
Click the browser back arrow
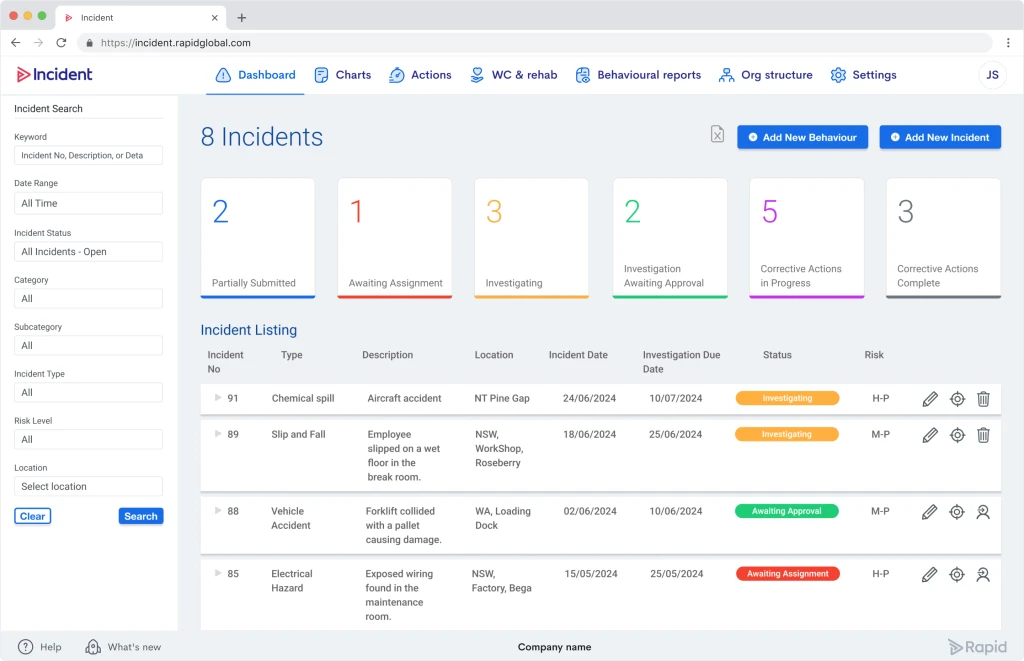(16, 42)
